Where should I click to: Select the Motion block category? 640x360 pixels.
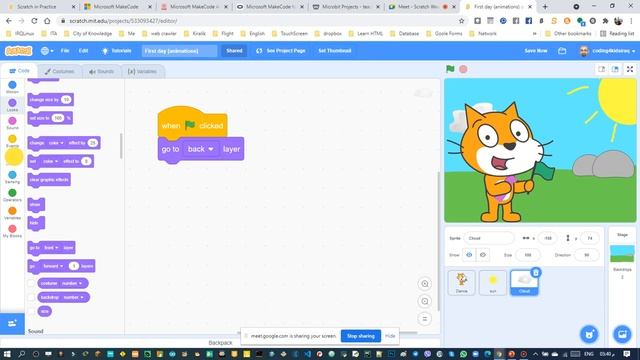(12, 87)
